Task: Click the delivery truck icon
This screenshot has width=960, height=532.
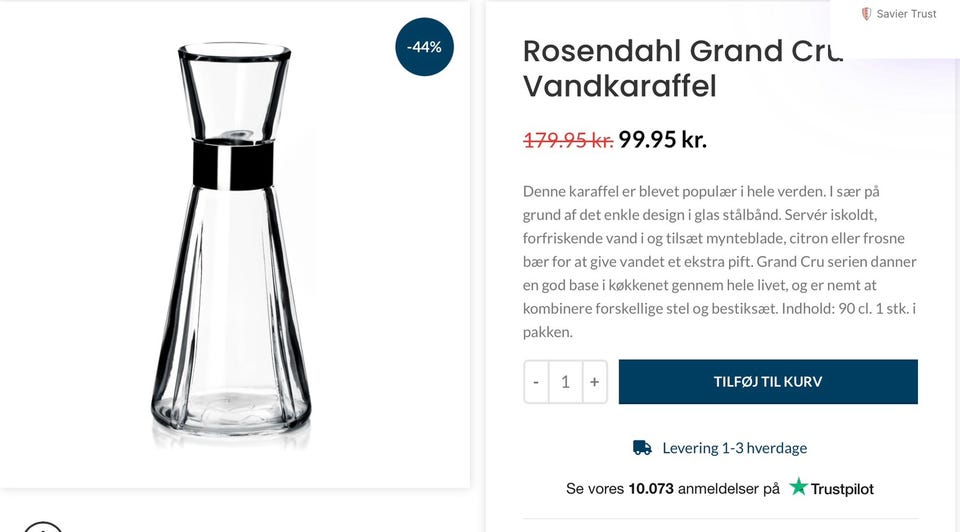Action: 642,448
